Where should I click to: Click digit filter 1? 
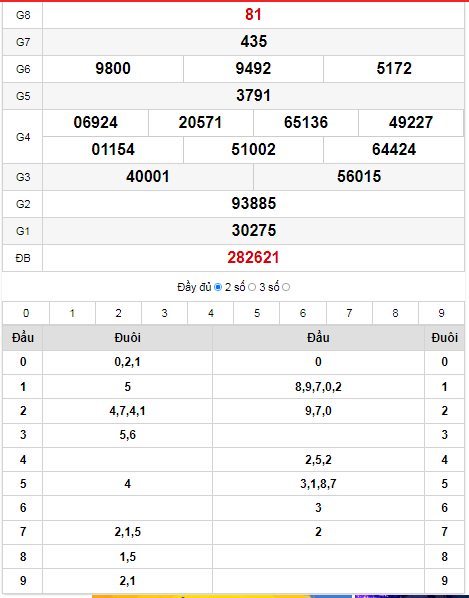tap(72, 313)
